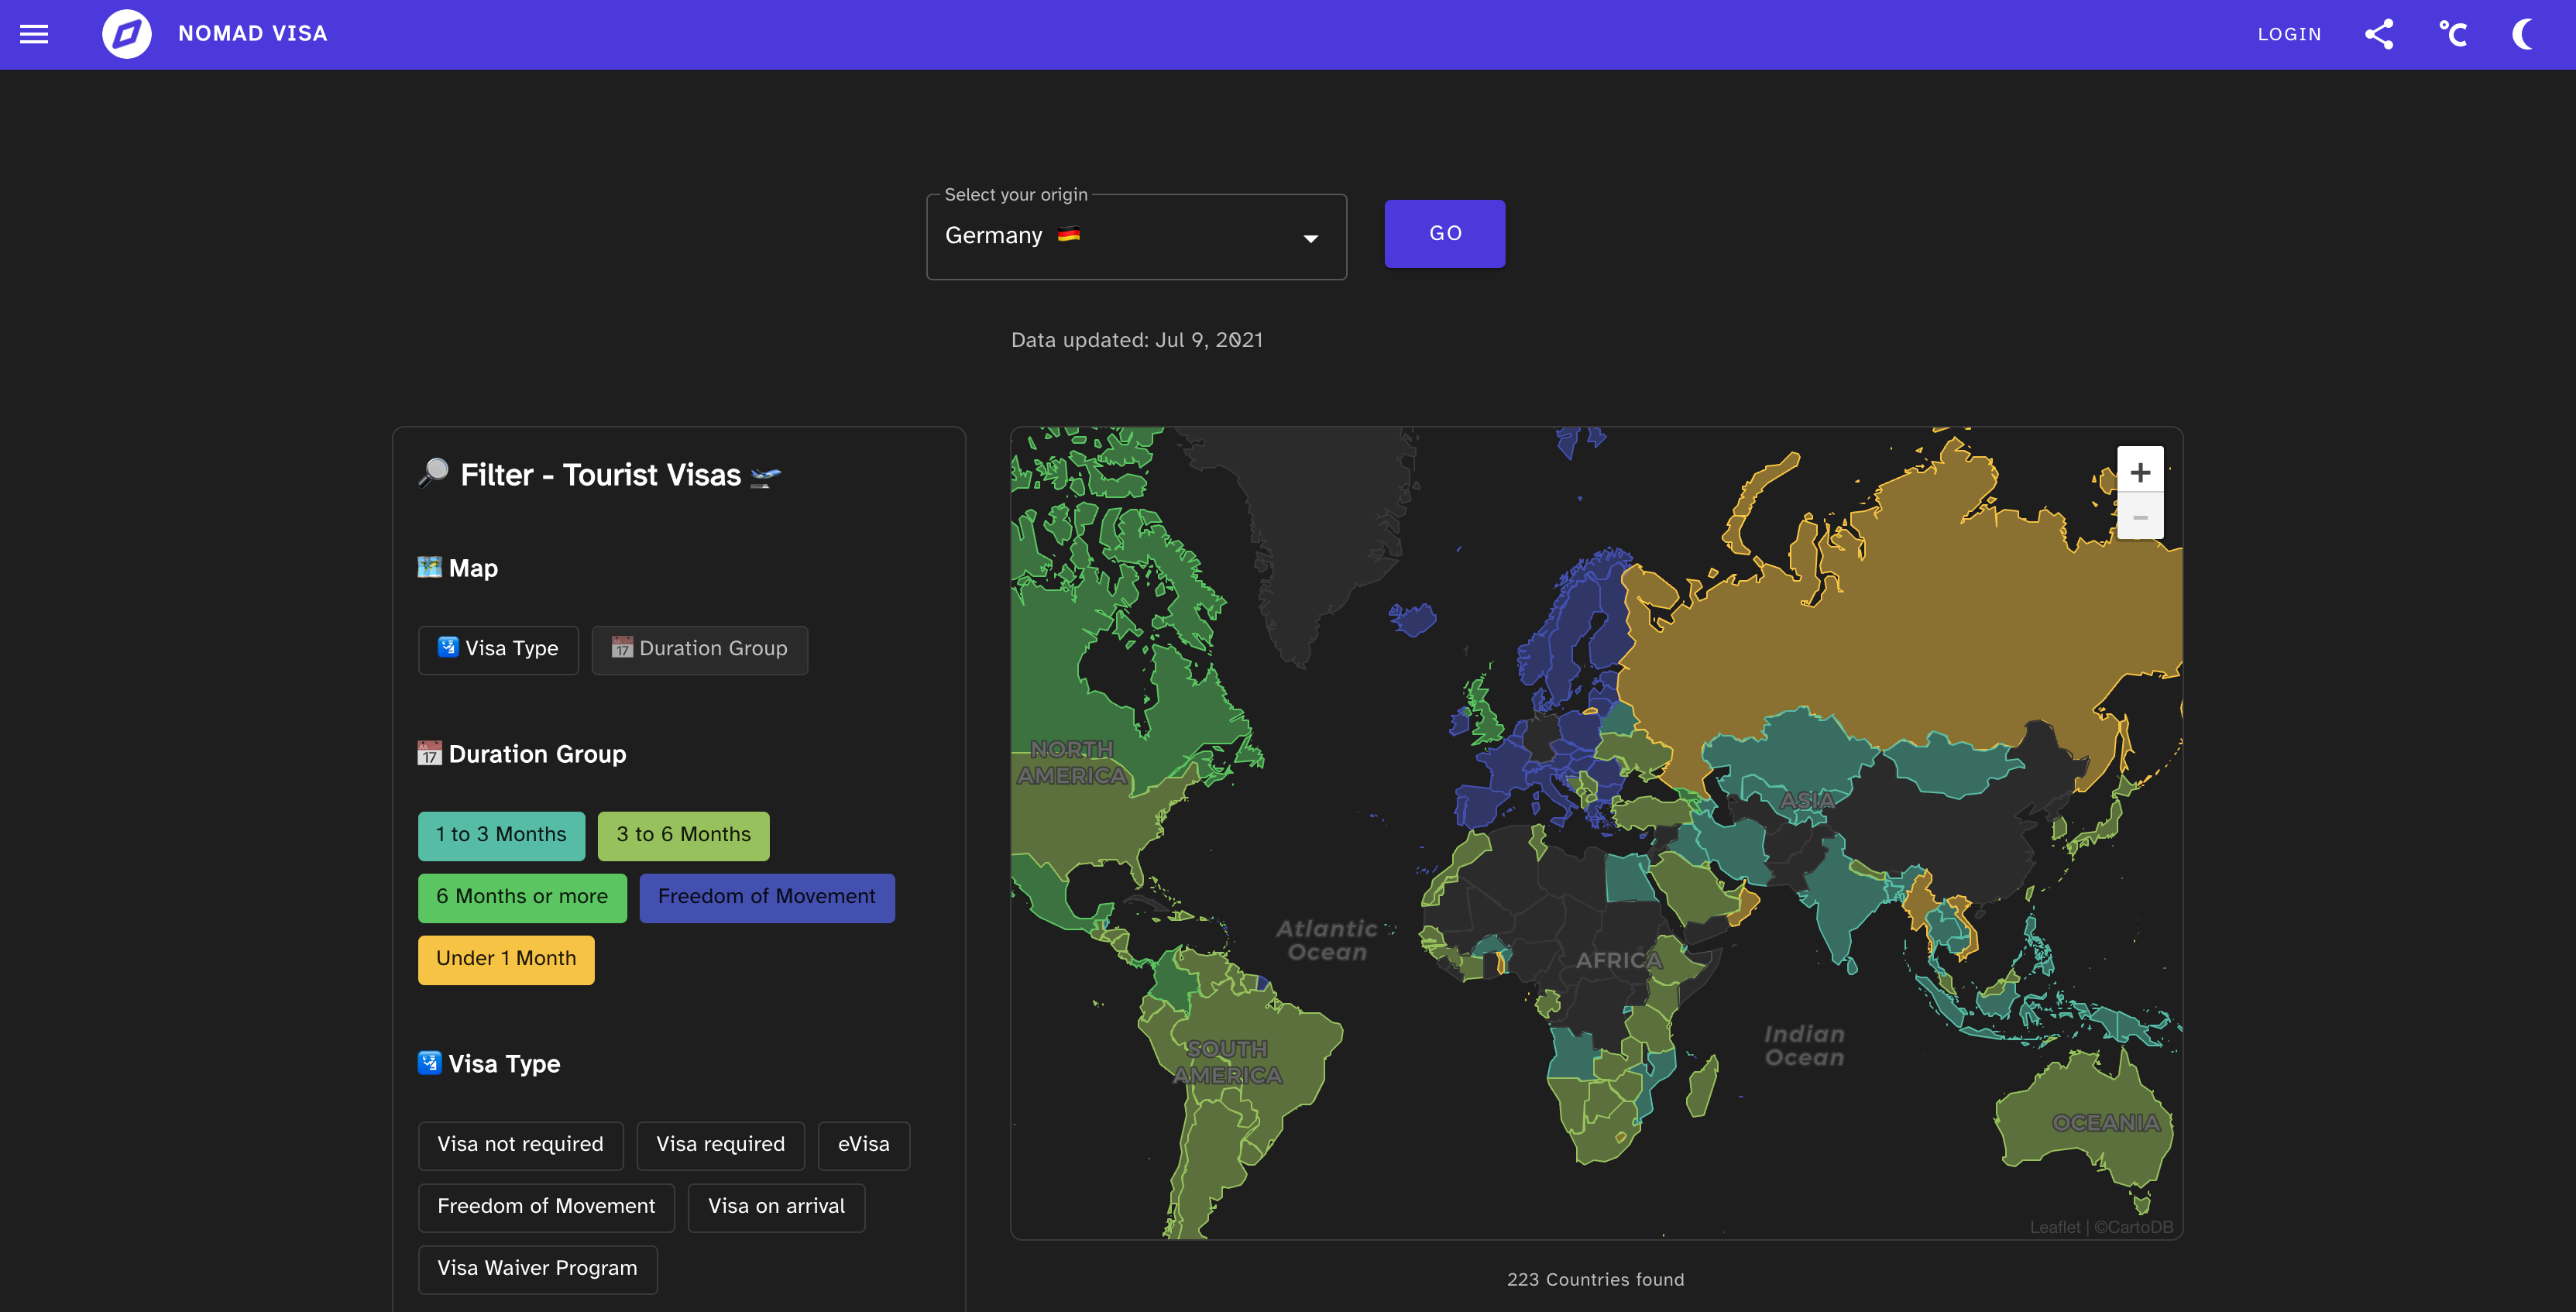The width and height of the screenshot is (2576, 1312).
Task: Switch the temperature unit via Celsius icon
Action: tap(2452, 34)
